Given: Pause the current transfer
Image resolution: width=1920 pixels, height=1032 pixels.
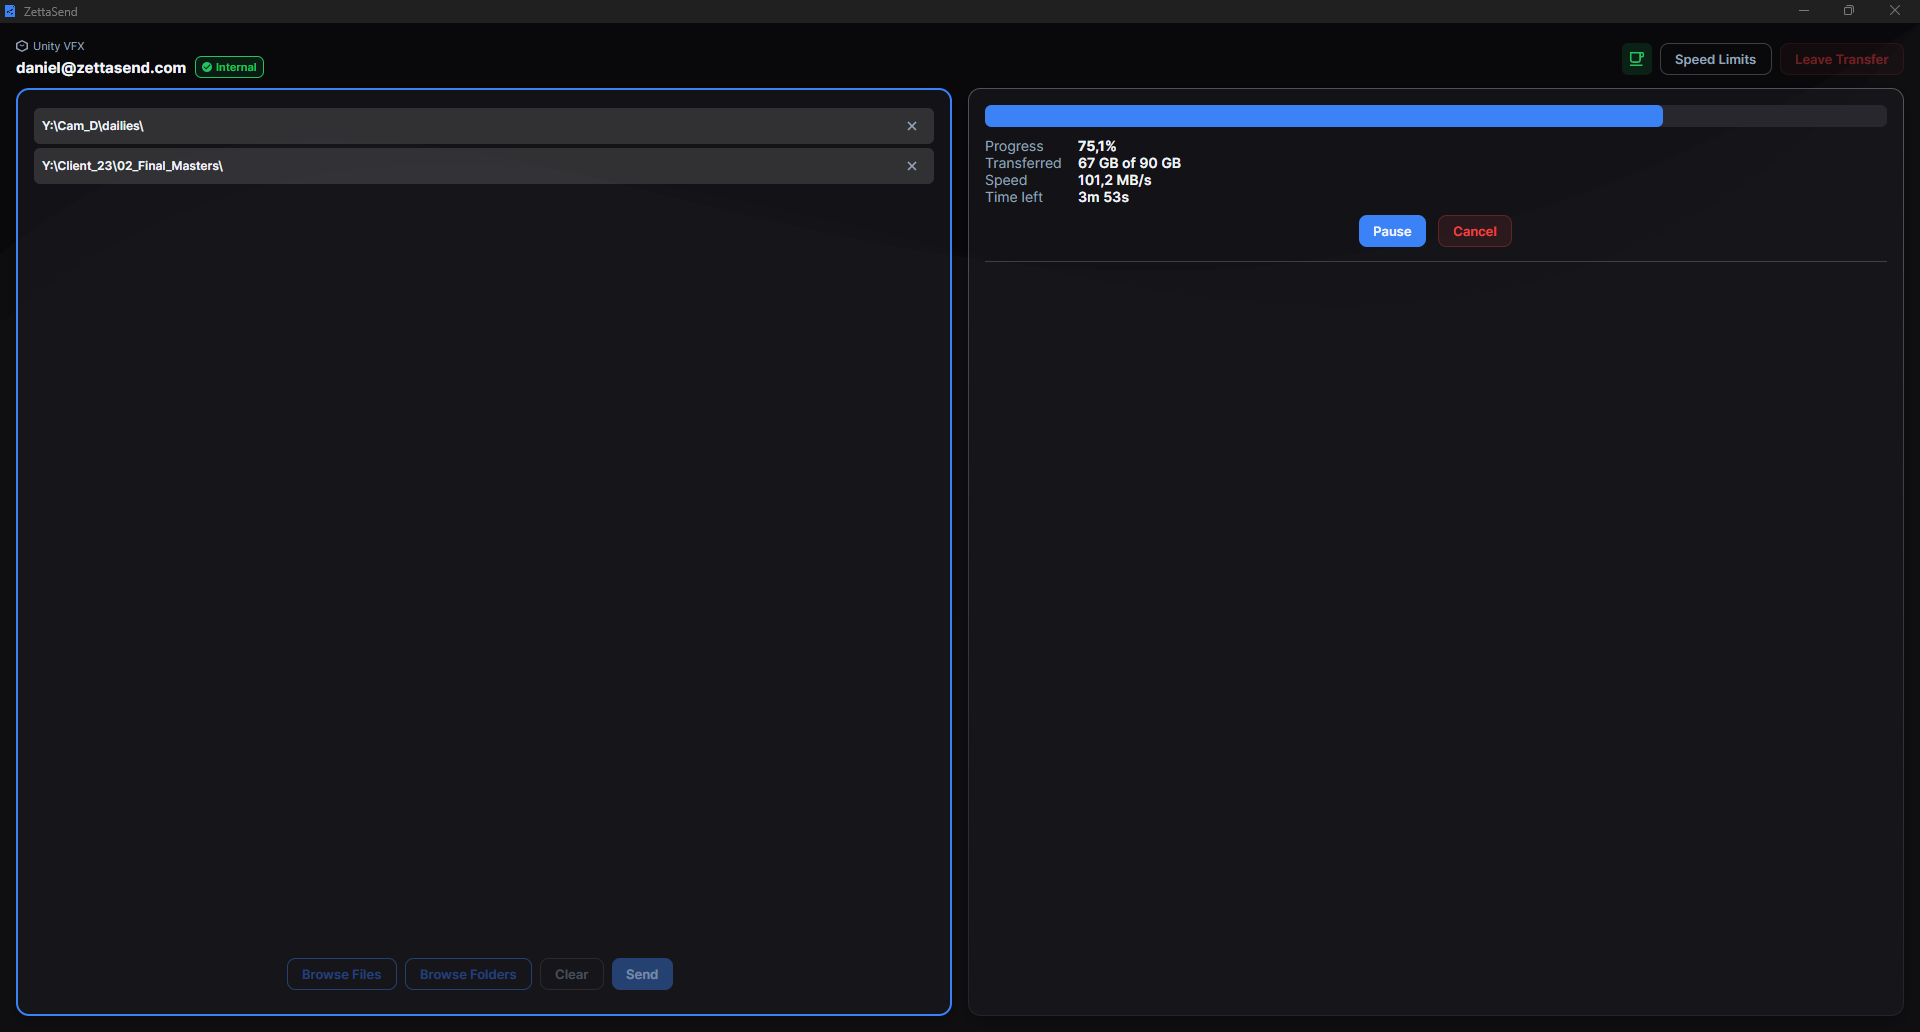Looking at the screenshot, I should point(1392,231).
